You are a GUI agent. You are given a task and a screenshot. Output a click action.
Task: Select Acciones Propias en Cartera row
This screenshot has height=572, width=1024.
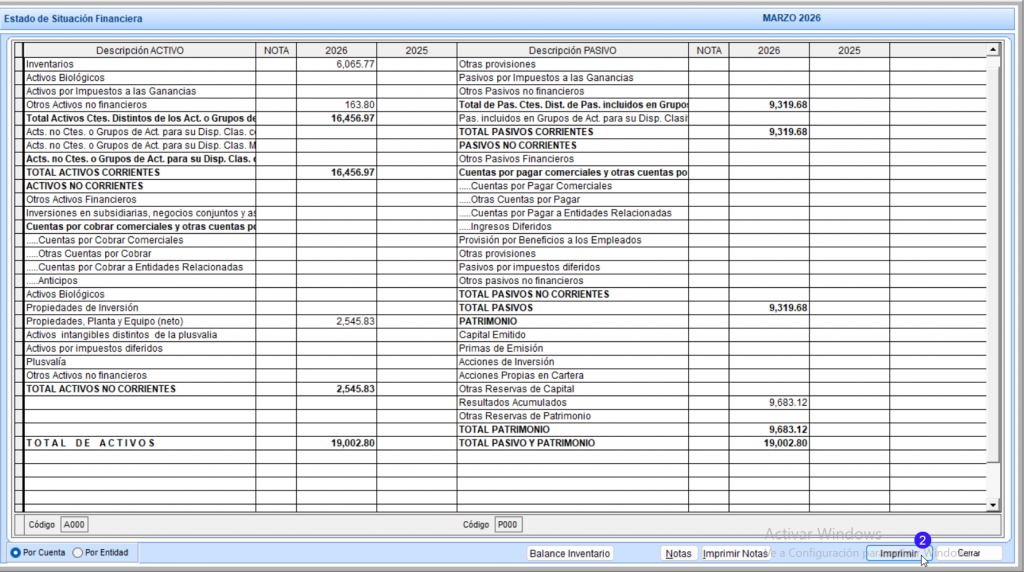click(x=573, y=375)
